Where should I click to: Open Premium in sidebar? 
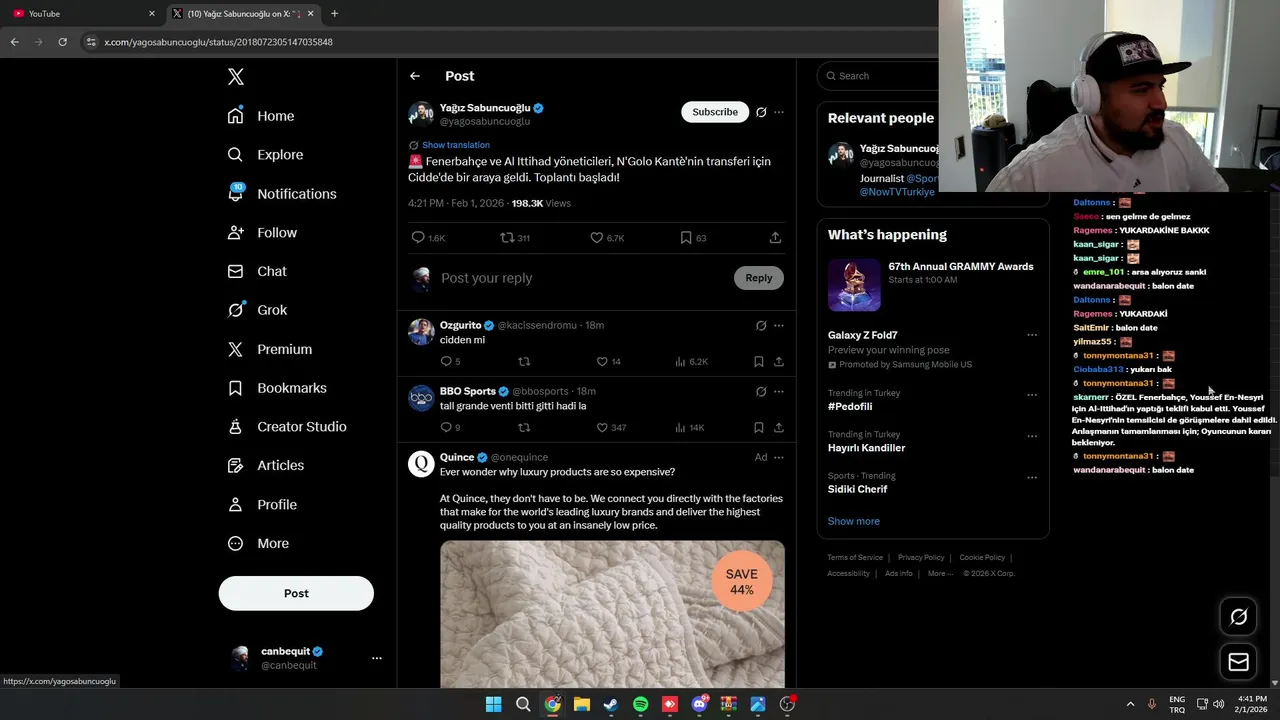(x=270, y=349)
